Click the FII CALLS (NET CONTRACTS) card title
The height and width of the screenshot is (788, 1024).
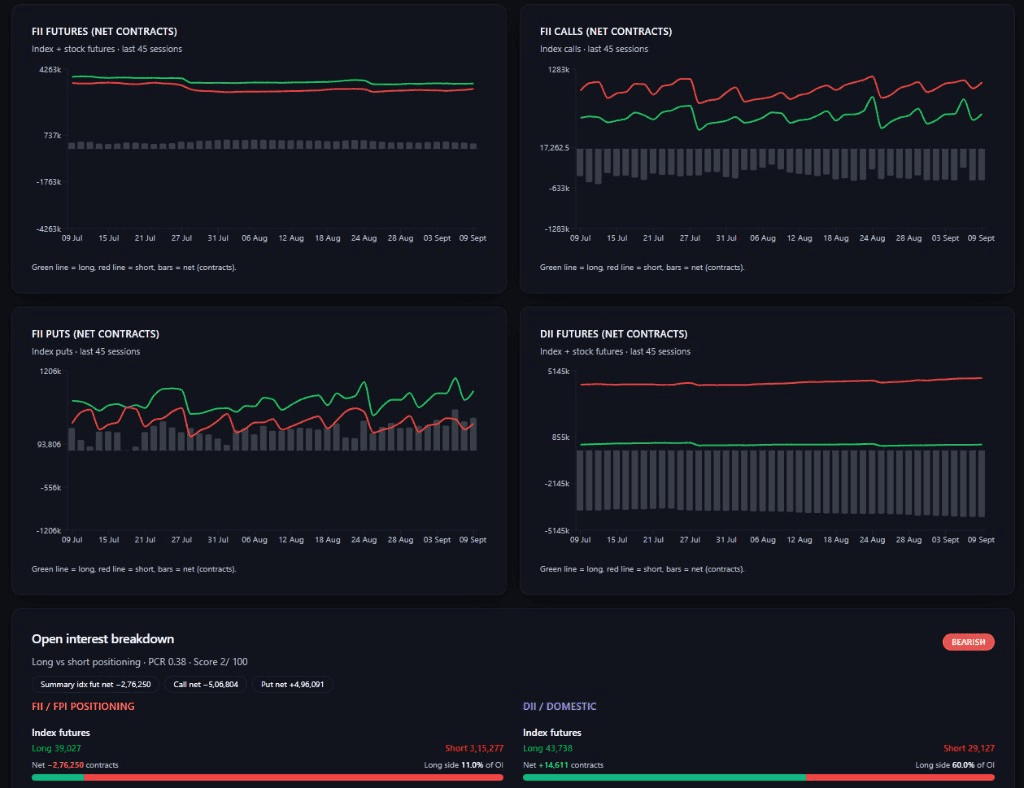click(605, 31)
